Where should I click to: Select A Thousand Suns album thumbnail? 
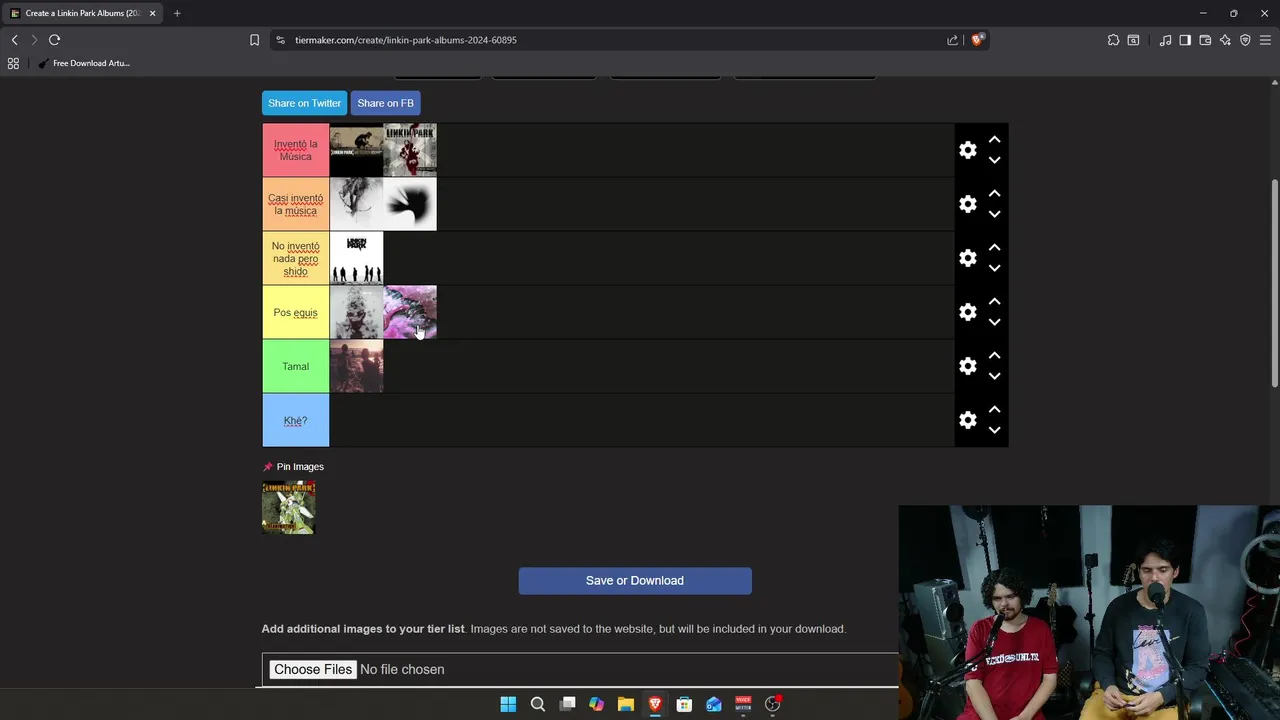point(410,204)
